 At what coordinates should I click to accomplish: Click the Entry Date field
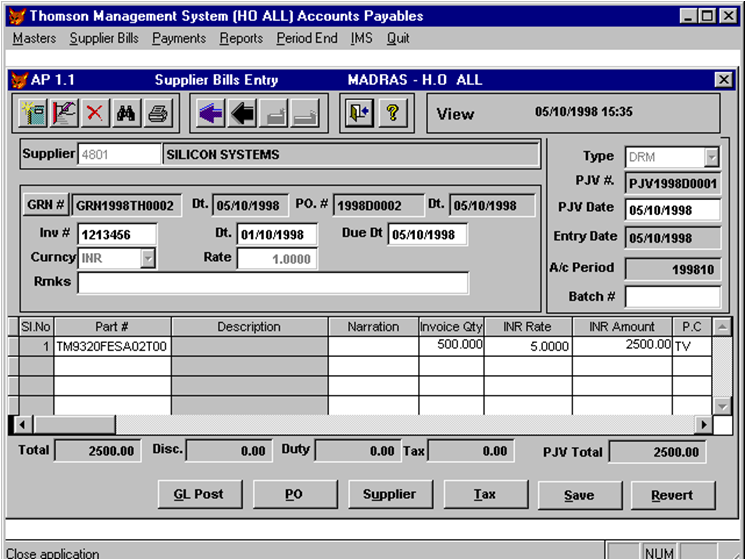click(673, 238)
